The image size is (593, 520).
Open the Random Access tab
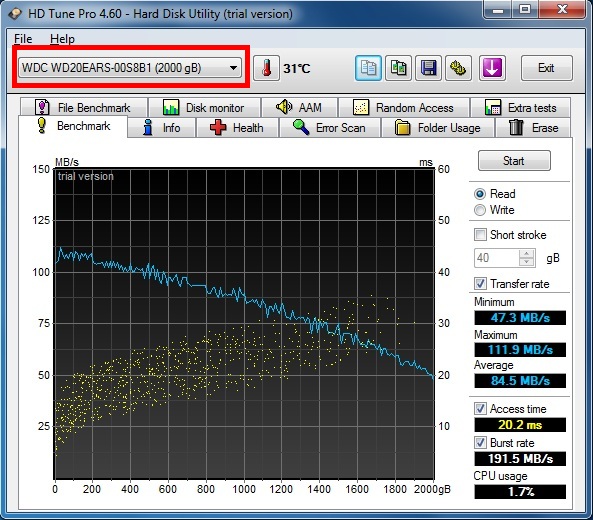(x=404, y=107)
